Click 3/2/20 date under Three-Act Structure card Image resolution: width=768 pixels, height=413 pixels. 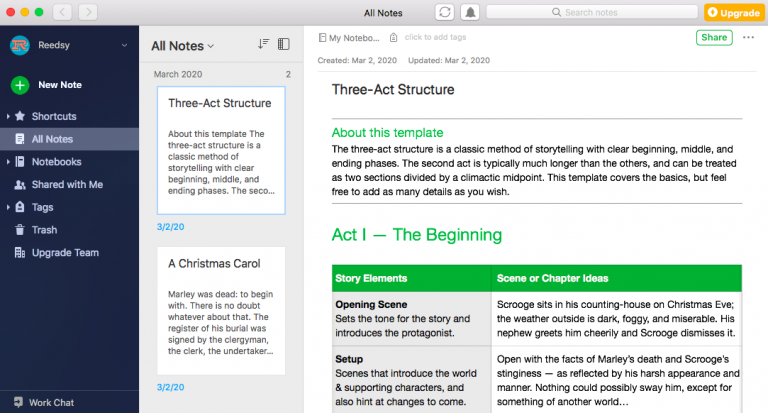(x=170, y=227)
